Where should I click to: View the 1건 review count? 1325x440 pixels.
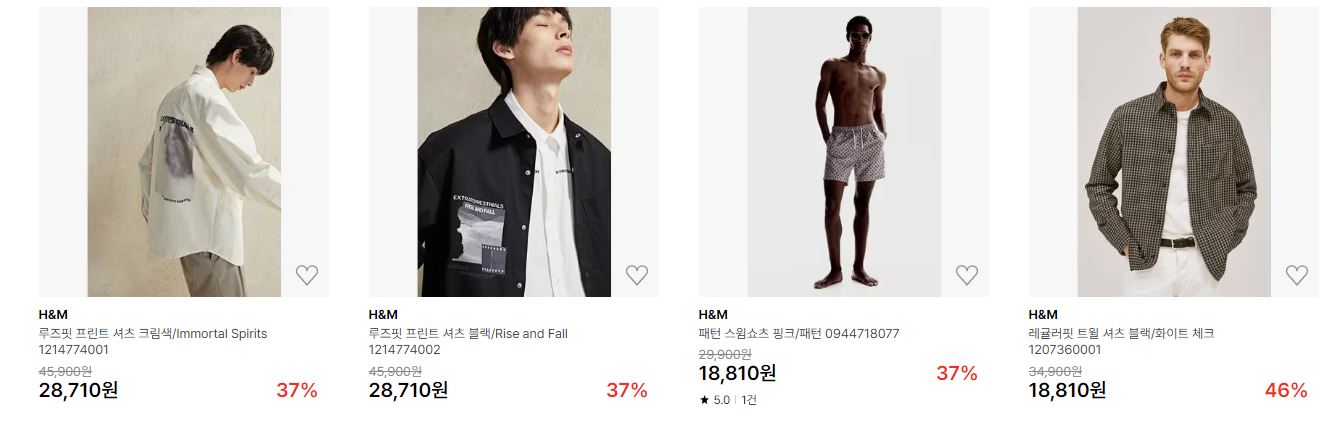pos(749,400)
